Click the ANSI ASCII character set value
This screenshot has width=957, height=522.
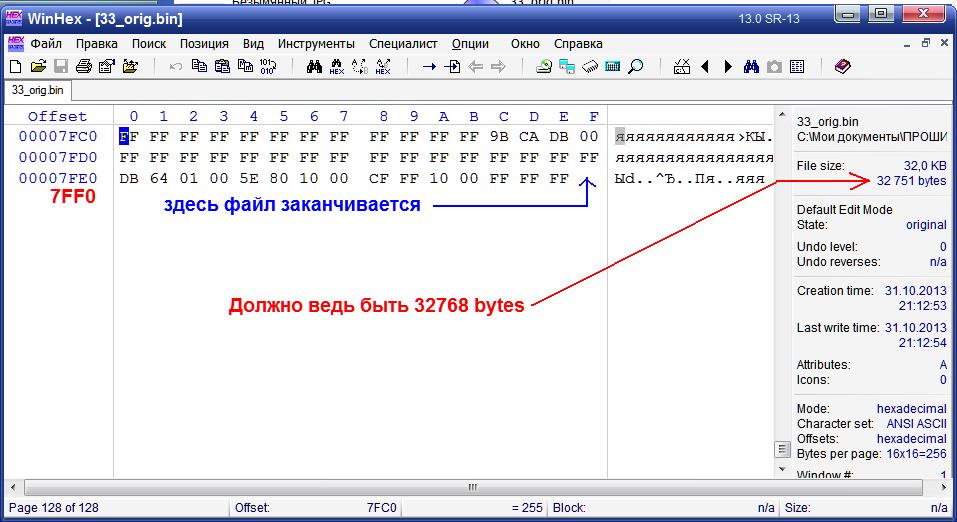click(x=917, y=424)
